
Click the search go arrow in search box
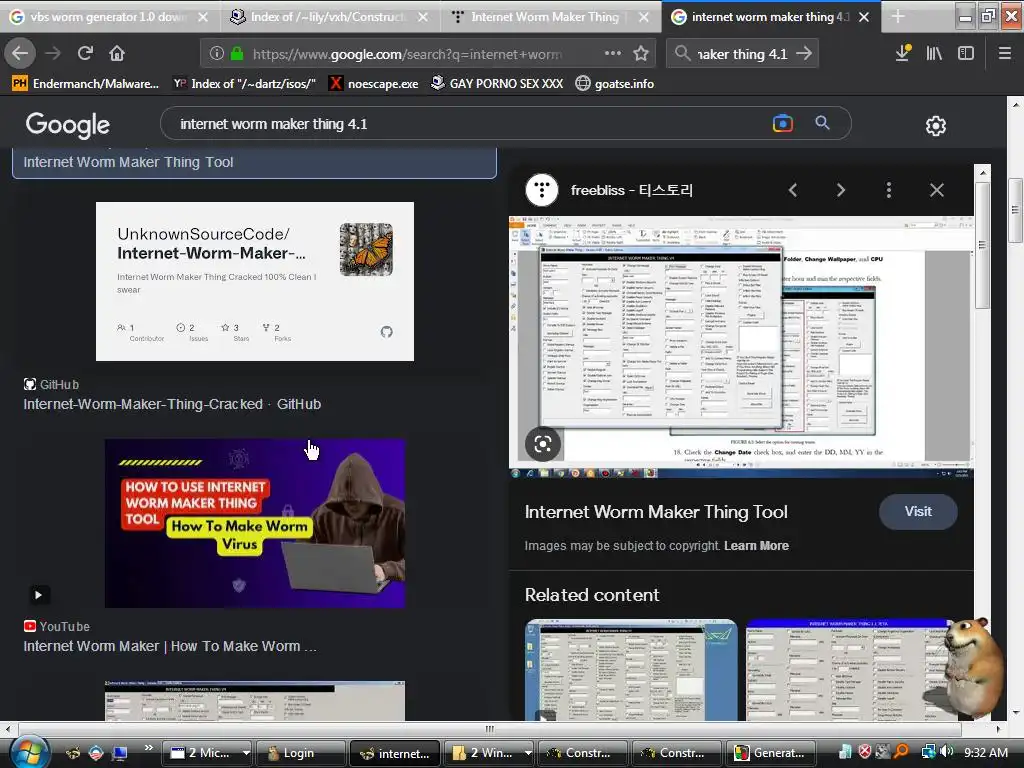tap(804, 54)
